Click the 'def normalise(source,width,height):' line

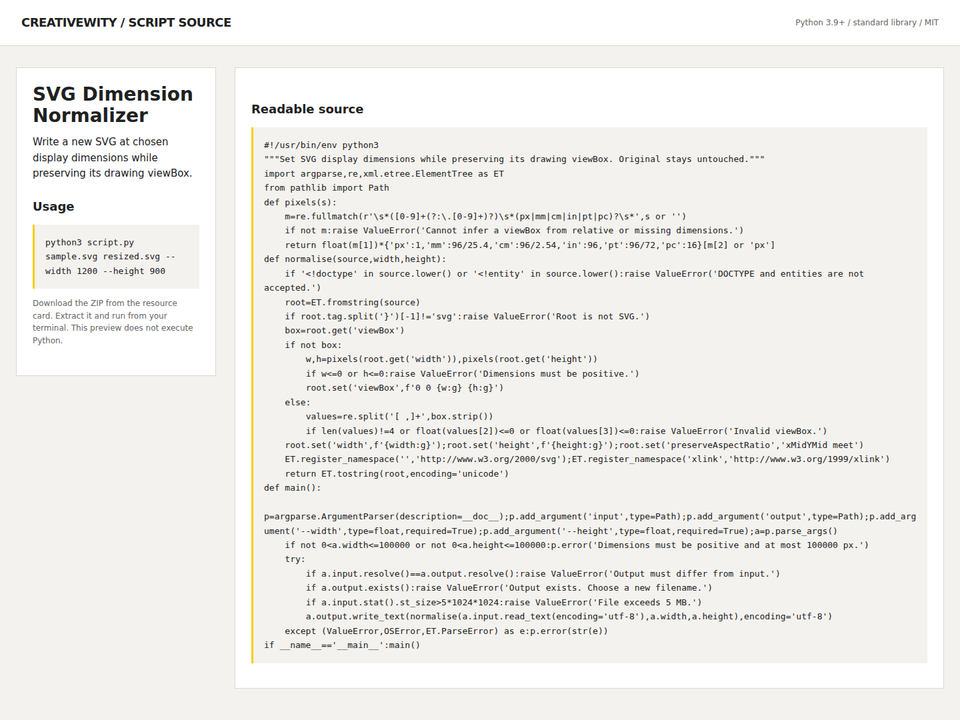355,260
